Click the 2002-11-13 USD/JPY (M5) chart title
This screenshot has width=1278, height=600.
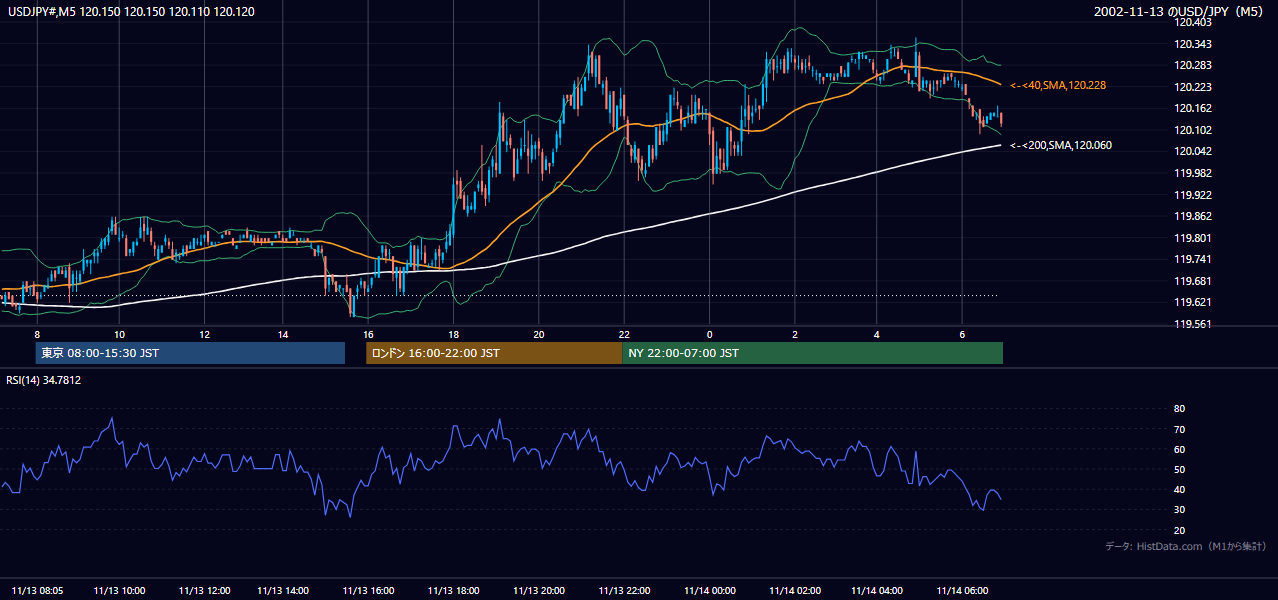point(1180,11)
